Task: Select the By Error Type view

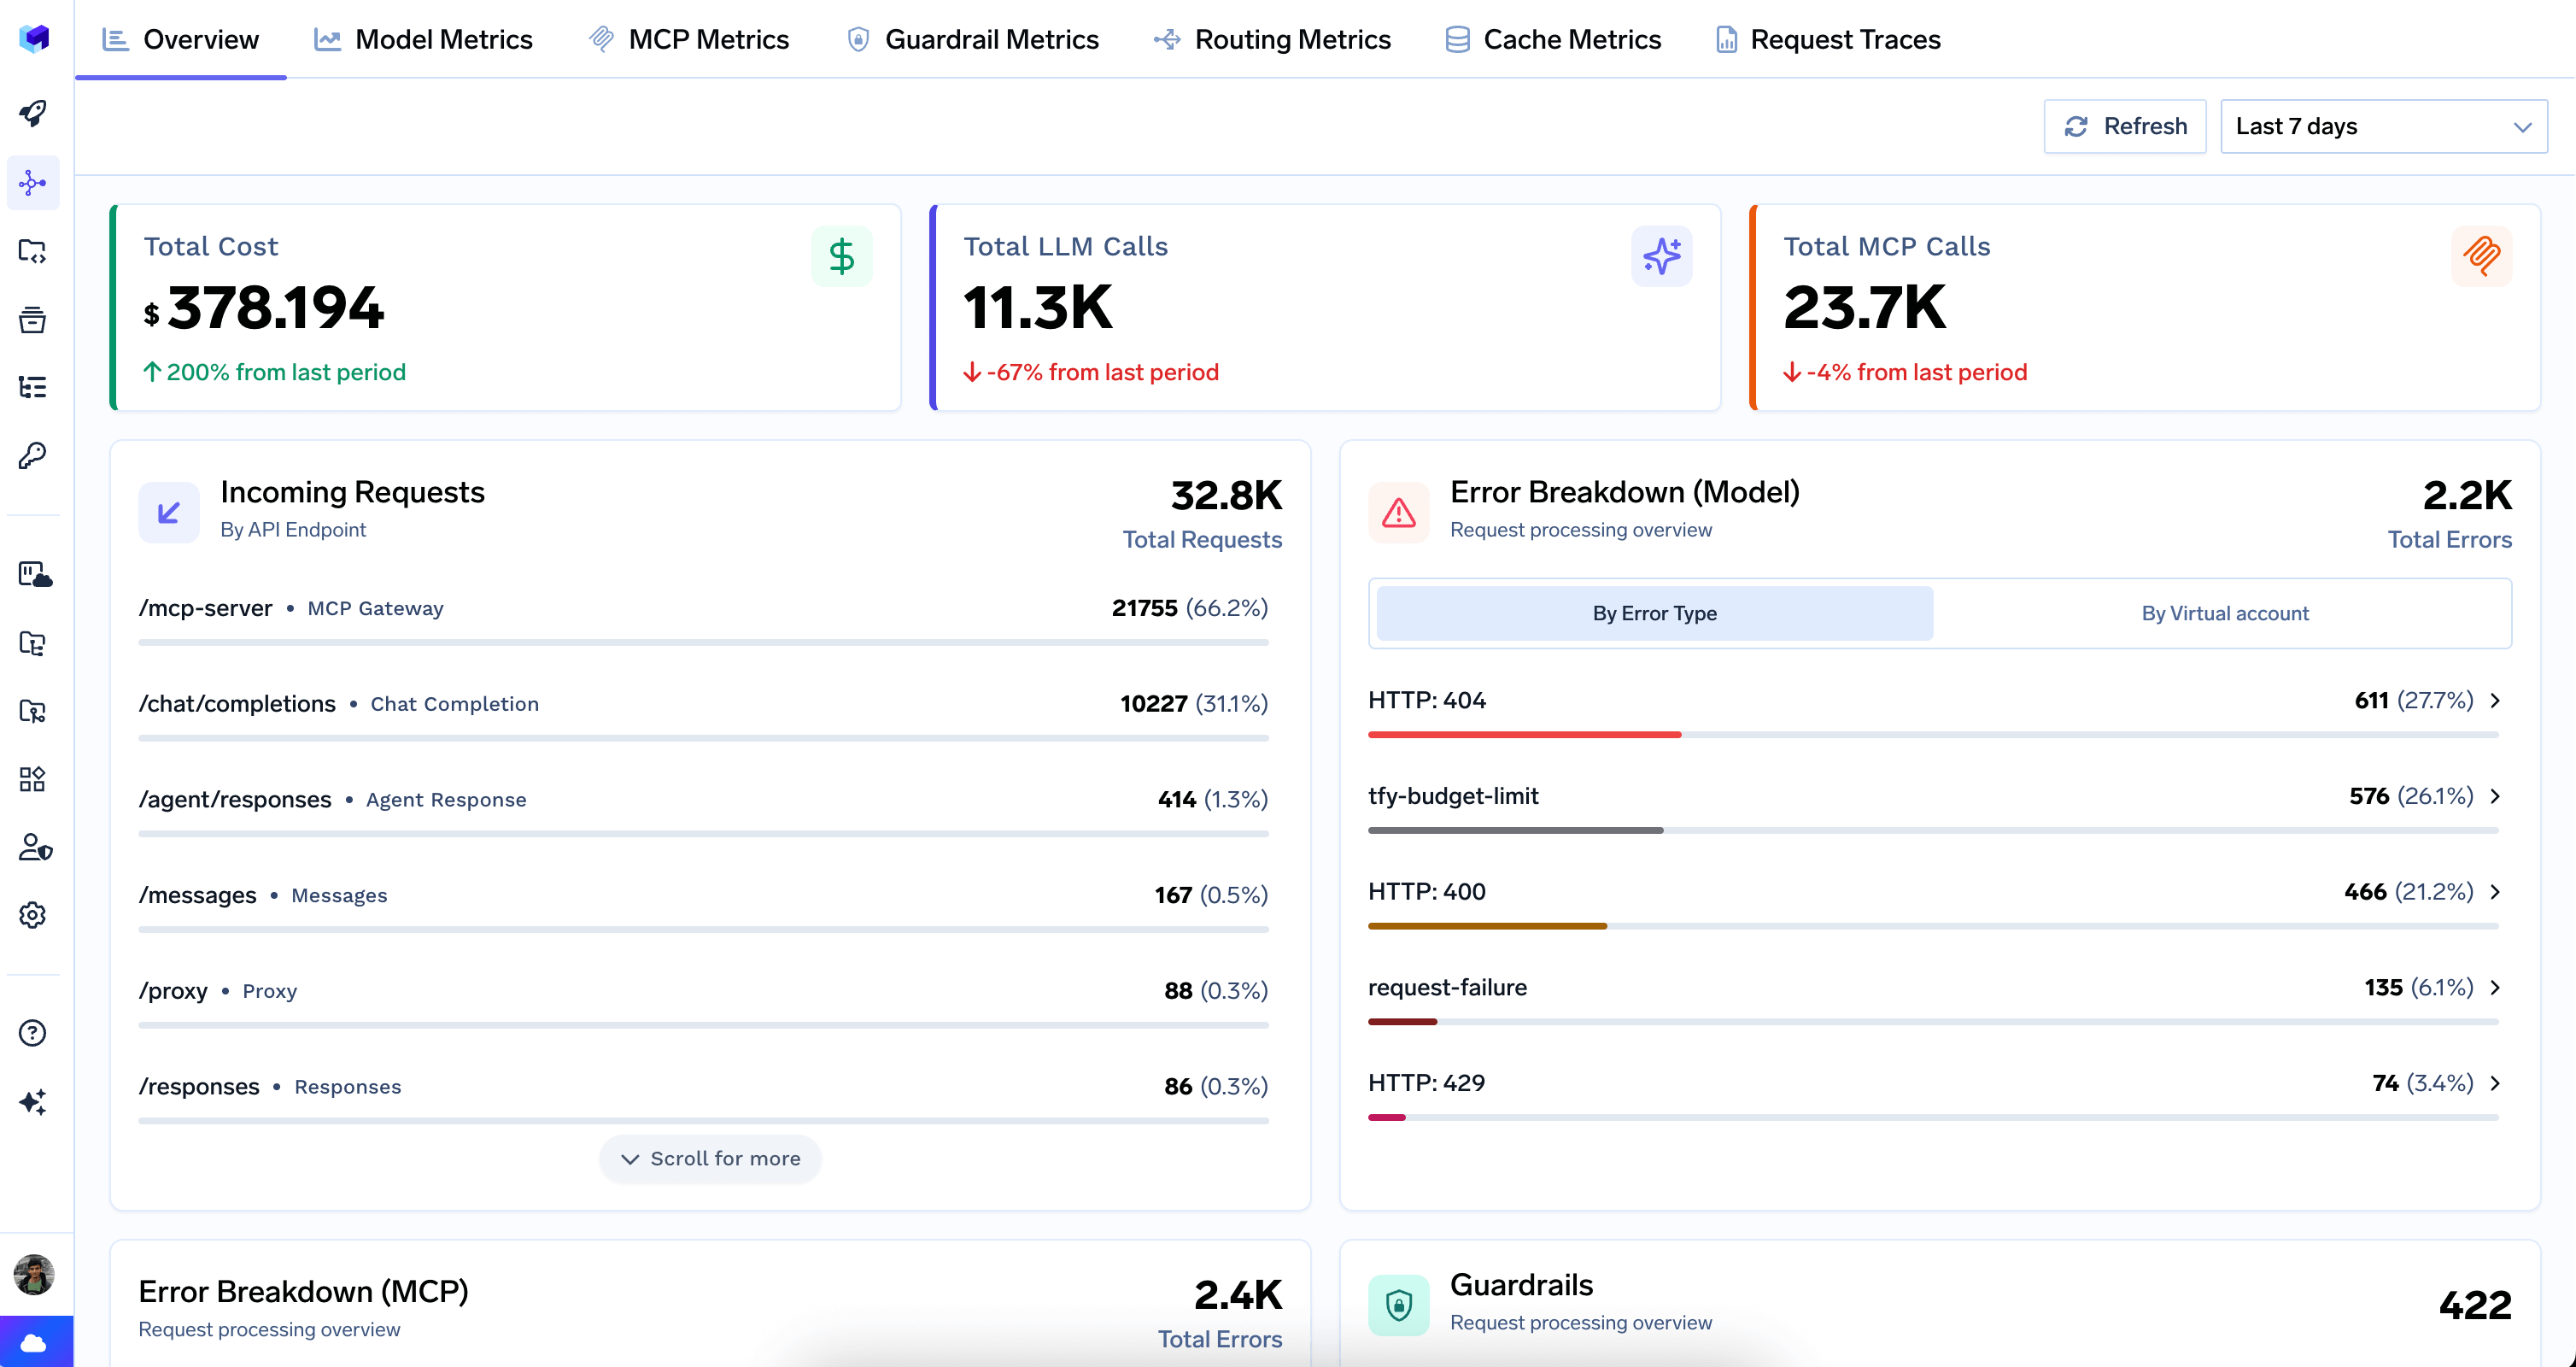Action: pyautogui.click(x=1654, y=613)
